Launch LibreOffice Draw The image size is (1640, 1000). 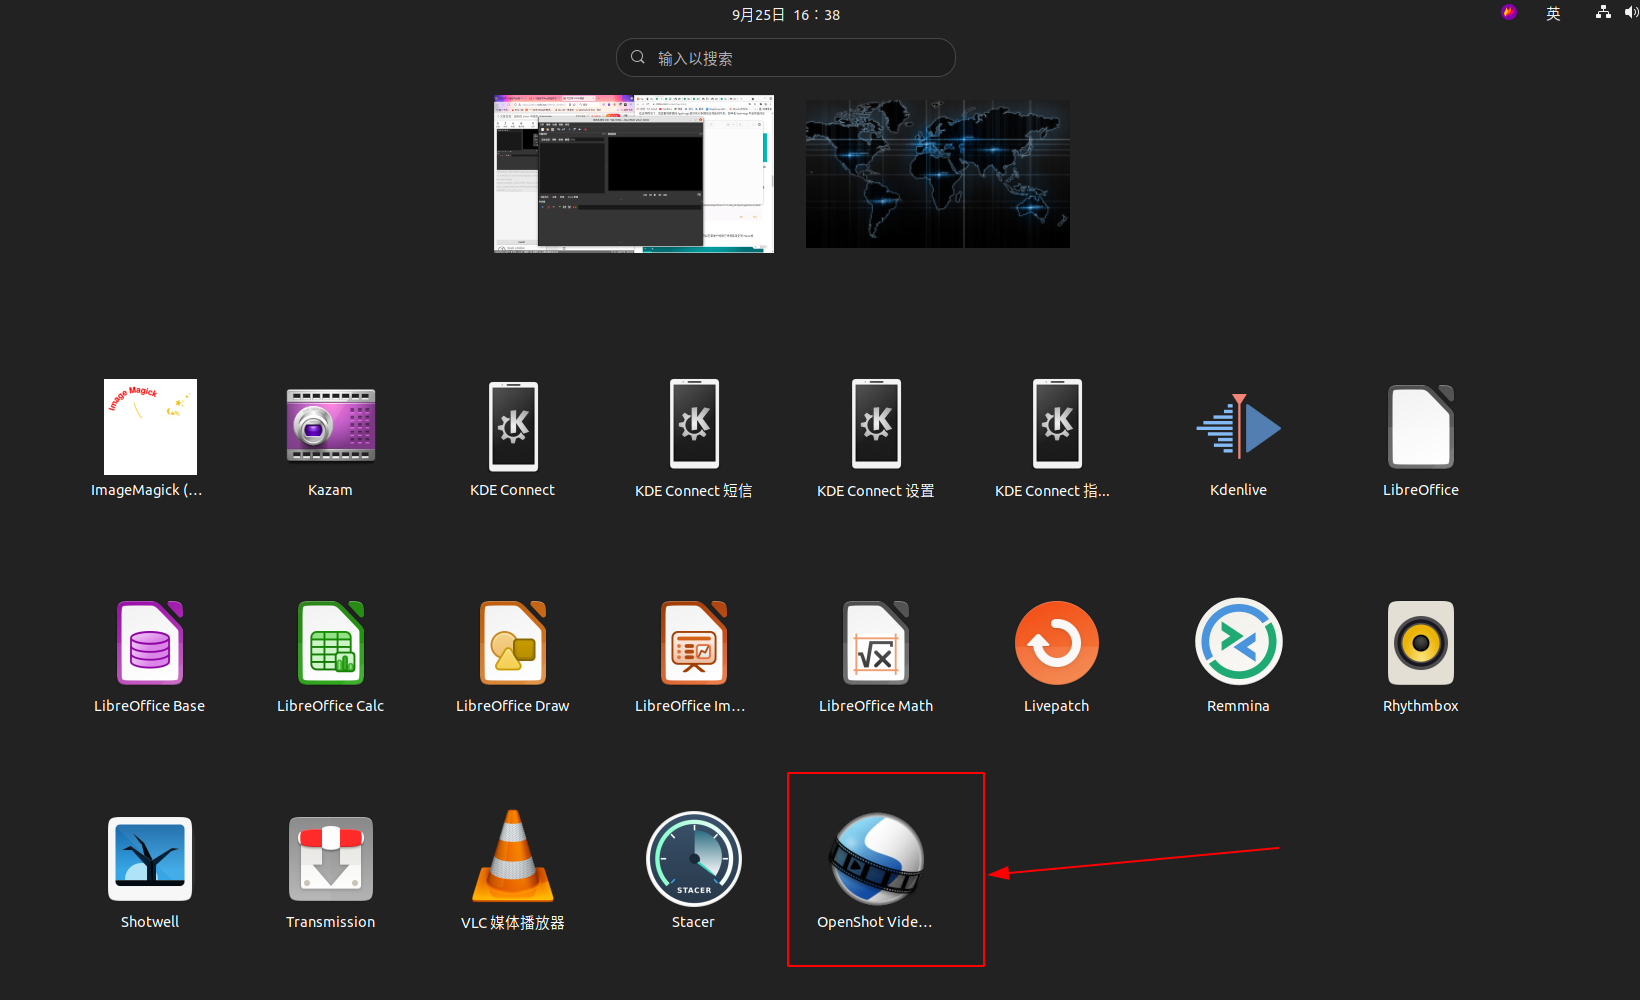click(x=512, y=643)
